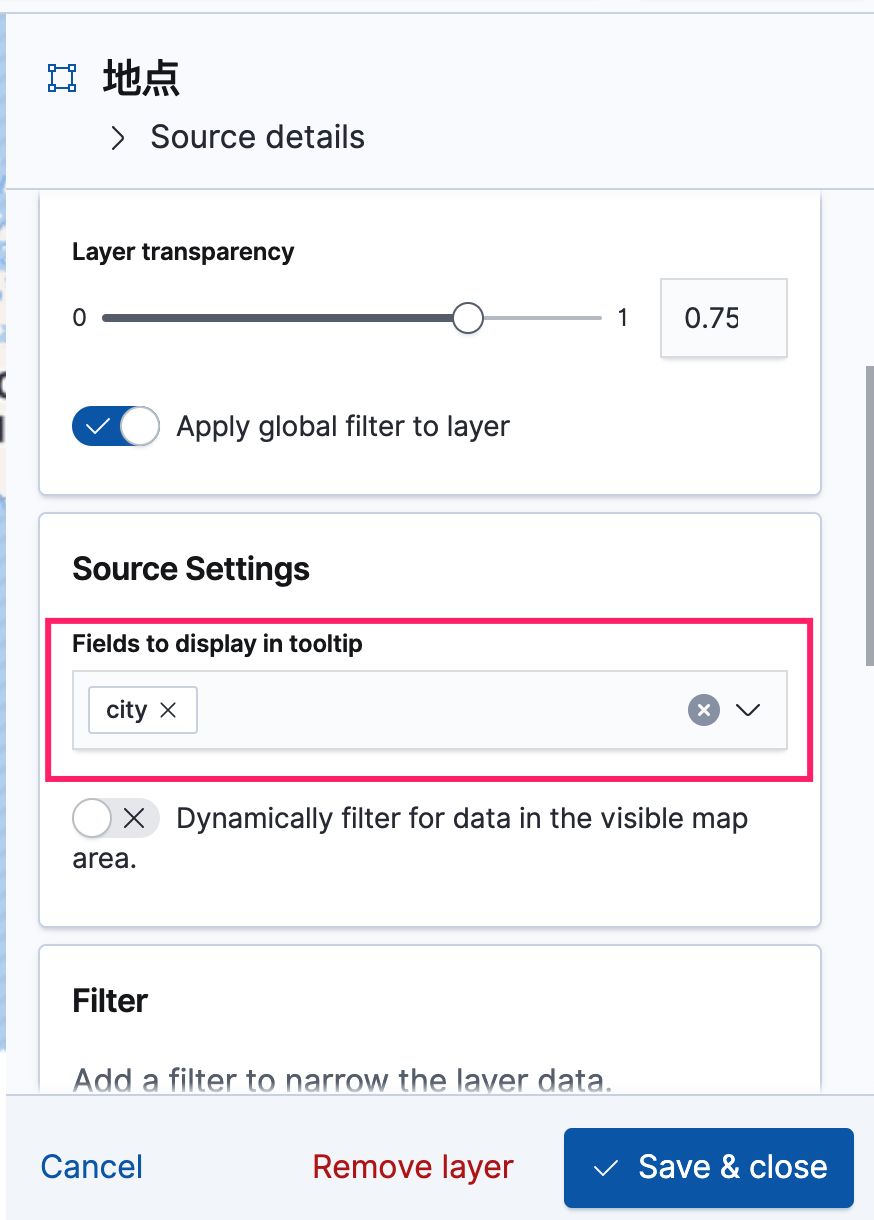
Task: Enable the dynamic visible map filter switch
Action: (x=115, y=819)
